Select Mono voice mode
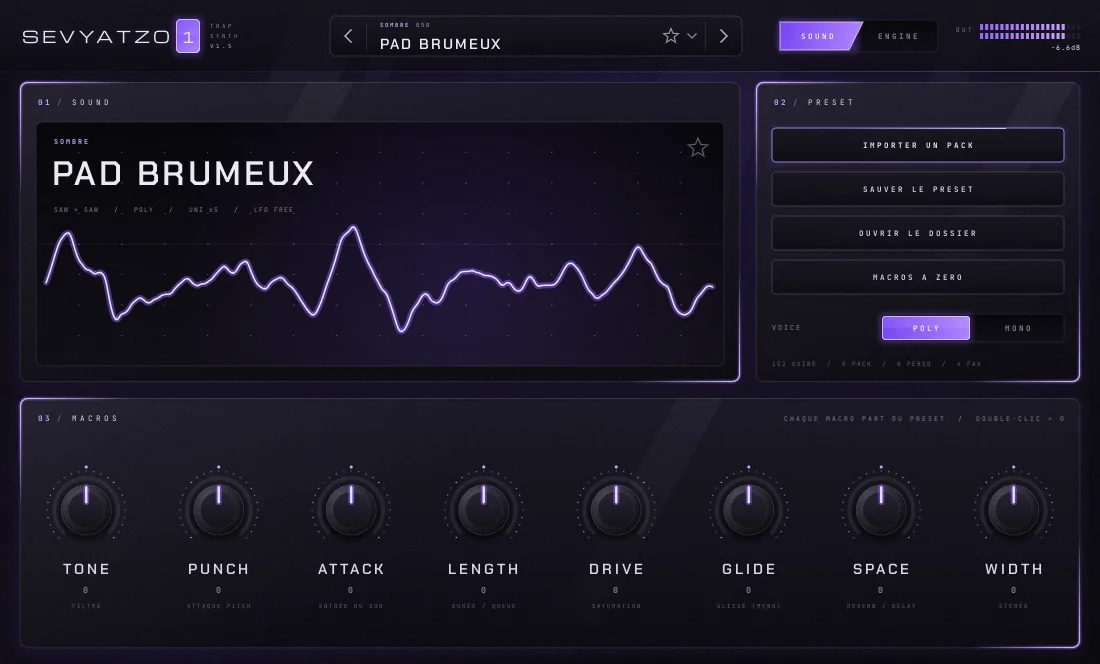This screenshot has height=664, width=1100. (1018, 327)
